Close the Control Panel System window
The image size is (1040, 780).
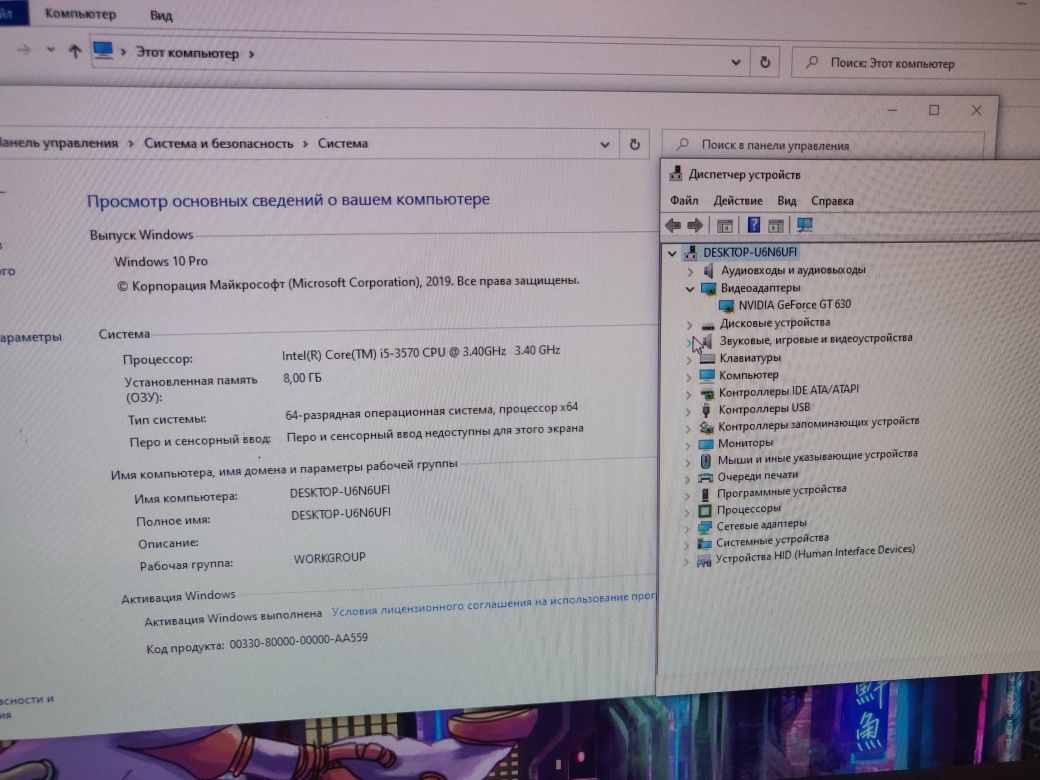[976, 111]
